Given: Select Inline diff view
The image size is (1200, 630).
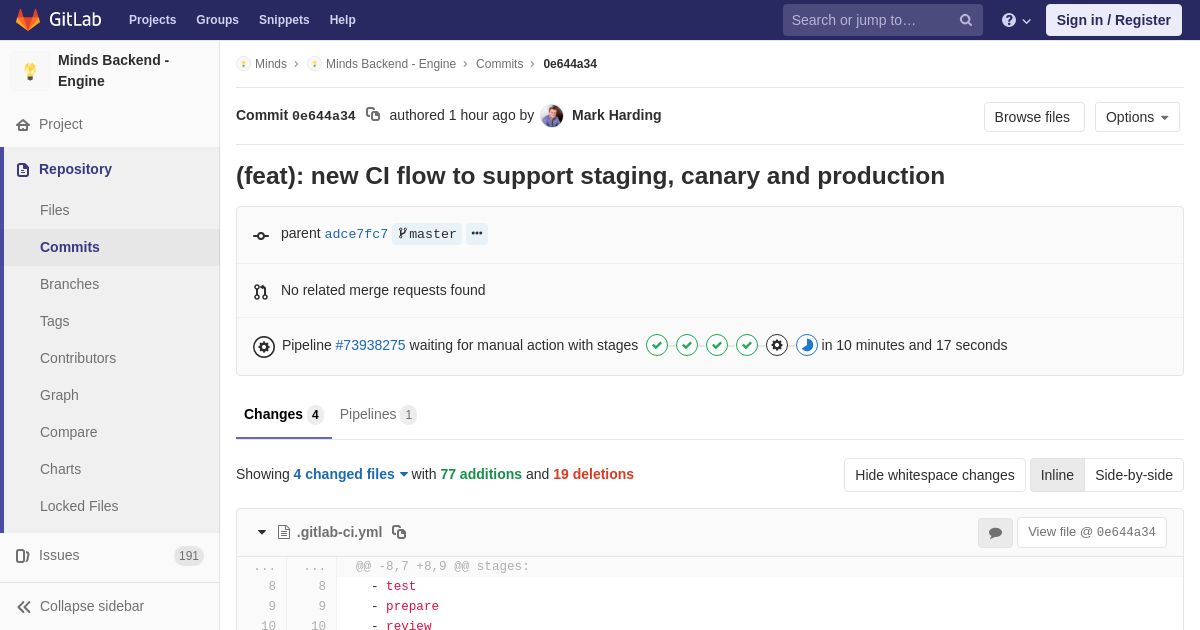Looking at the screenshot, I should (x=1057, y=475).
